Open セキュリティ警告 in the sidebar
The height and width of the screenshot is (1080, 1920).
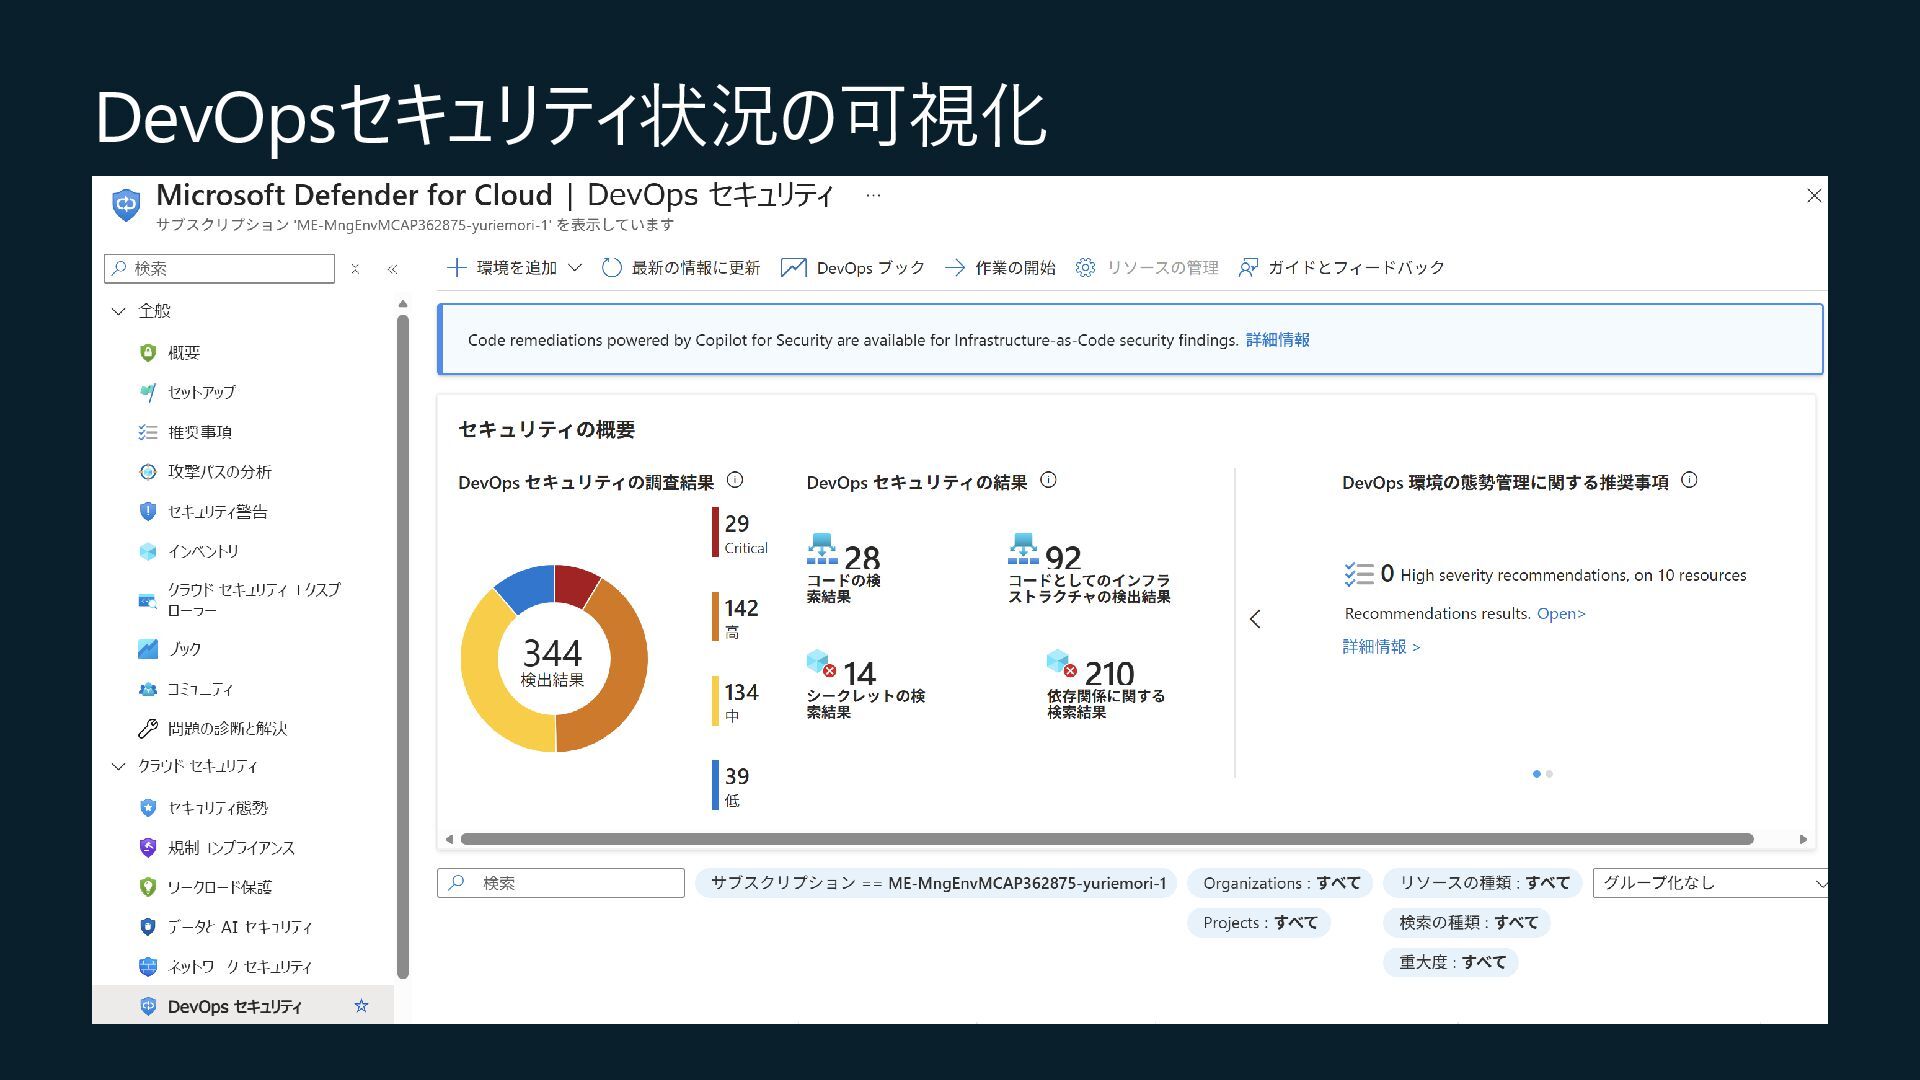click(217, 512)
